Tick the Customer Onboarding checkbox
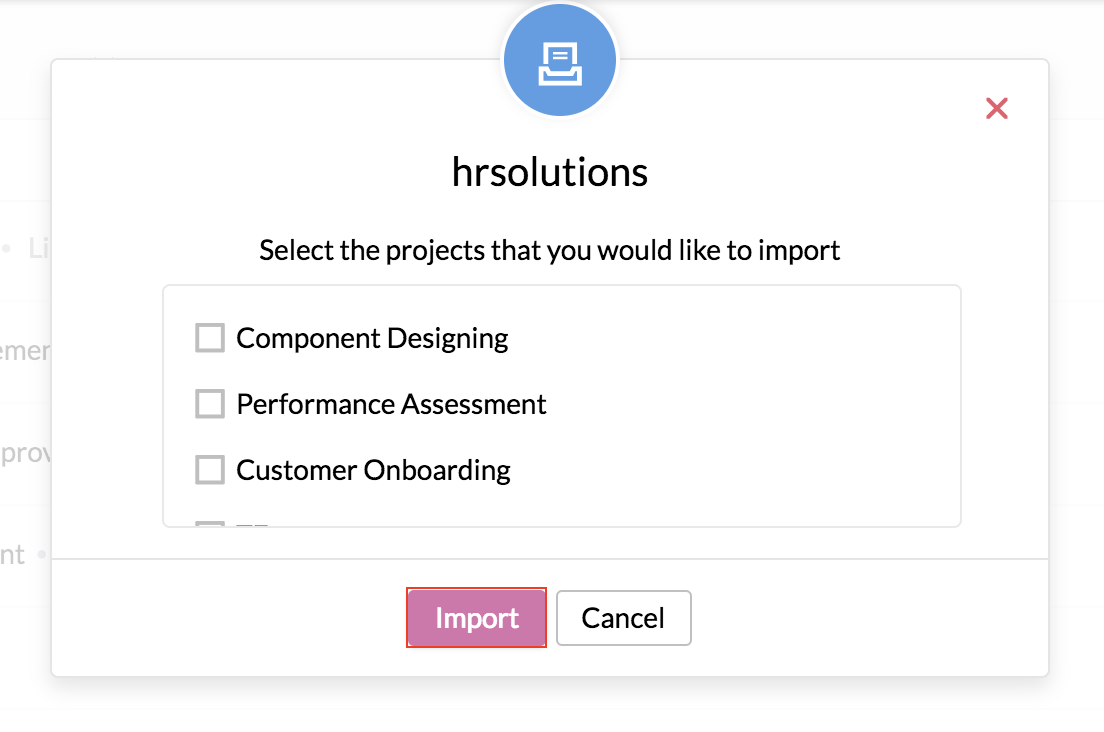1104x732 pixels. click(x=210, y=469)
